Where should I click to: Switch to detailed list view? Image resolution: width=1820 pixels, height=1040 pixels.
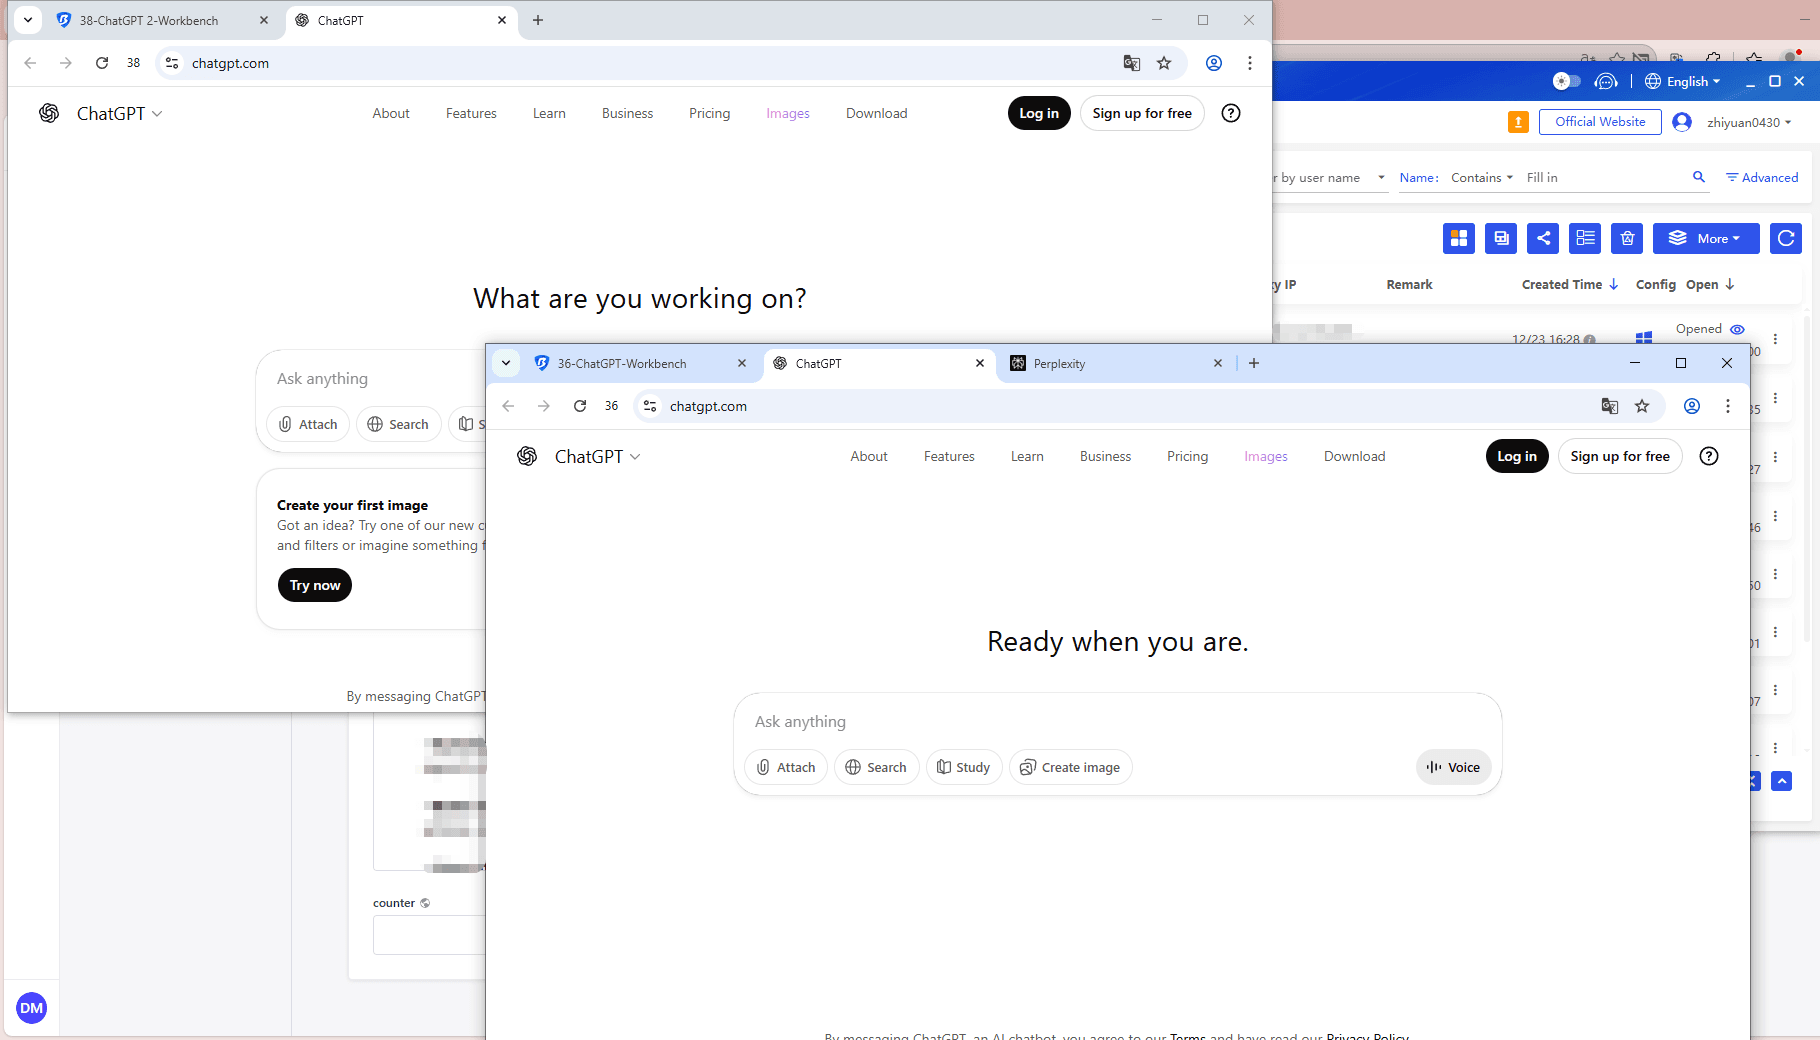point(1585,238)
